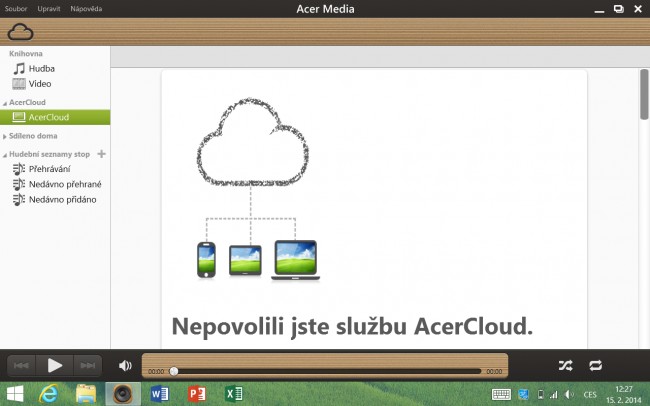Open the Nápověda menu
The height and width of the screenshot is (406, 650).
86,8
